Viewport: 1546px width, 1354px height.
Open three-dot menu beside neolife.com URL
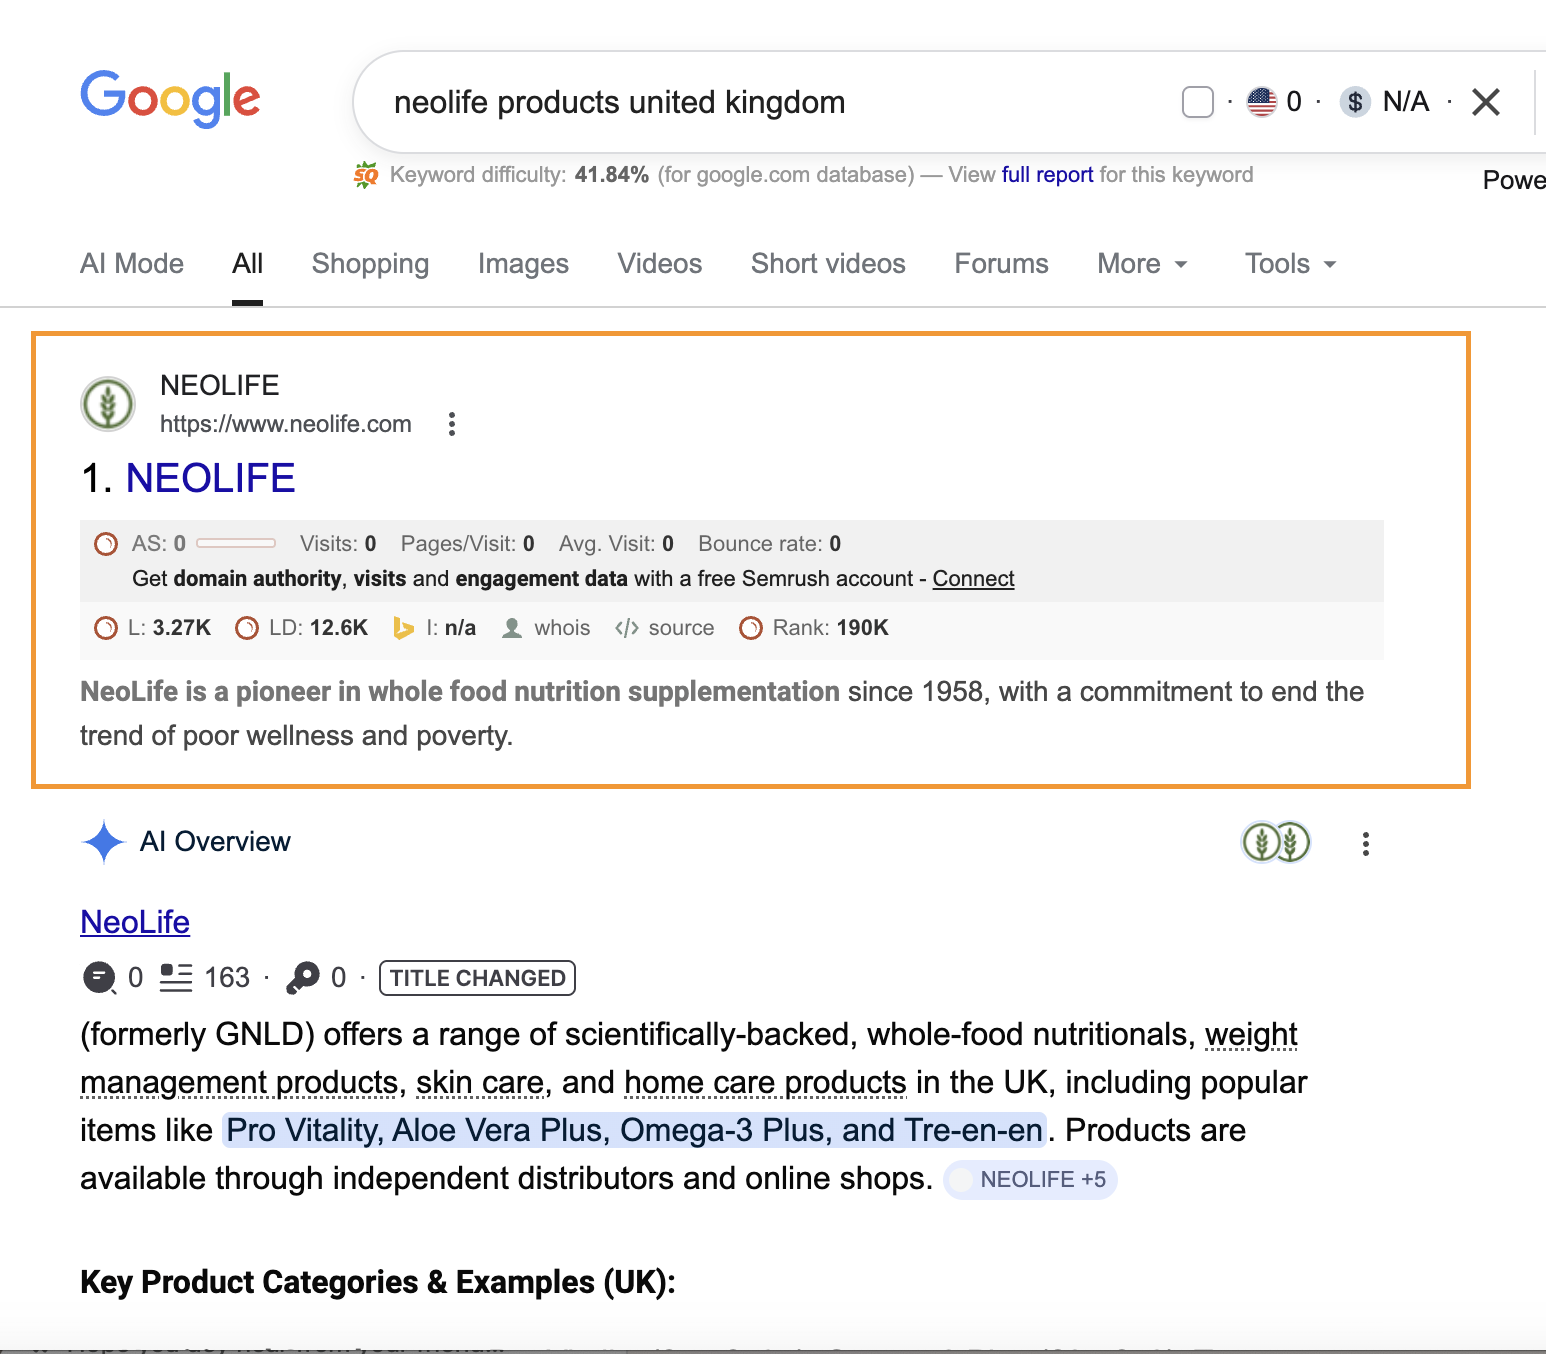click(x=452, y=424)
